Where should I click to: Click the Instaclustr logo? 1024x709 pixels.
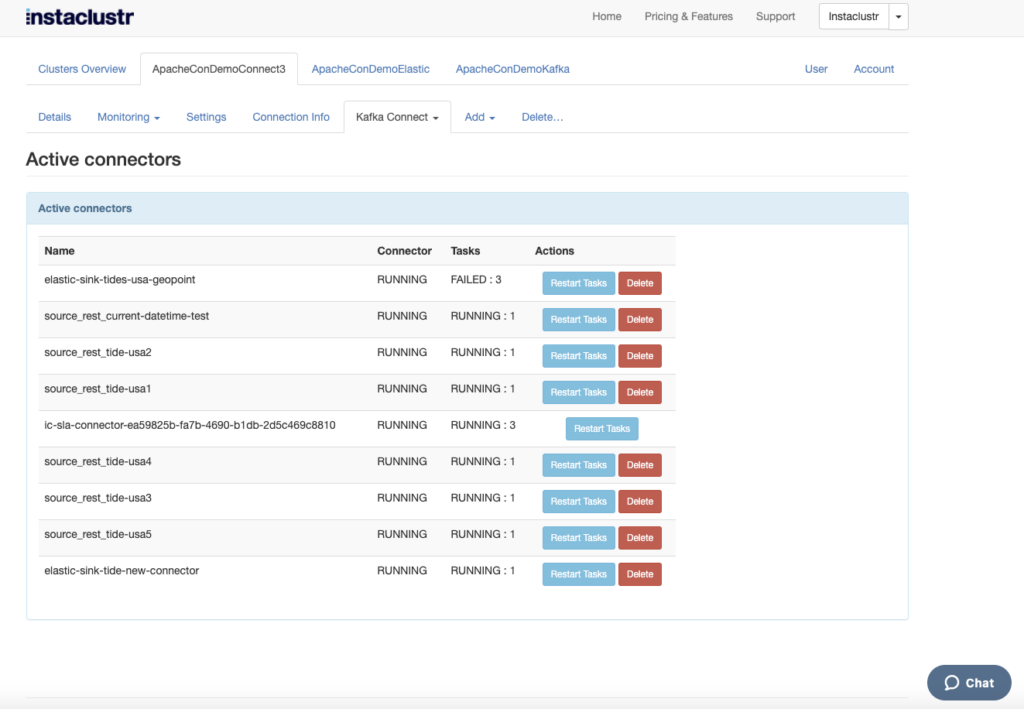pos(80,17)
